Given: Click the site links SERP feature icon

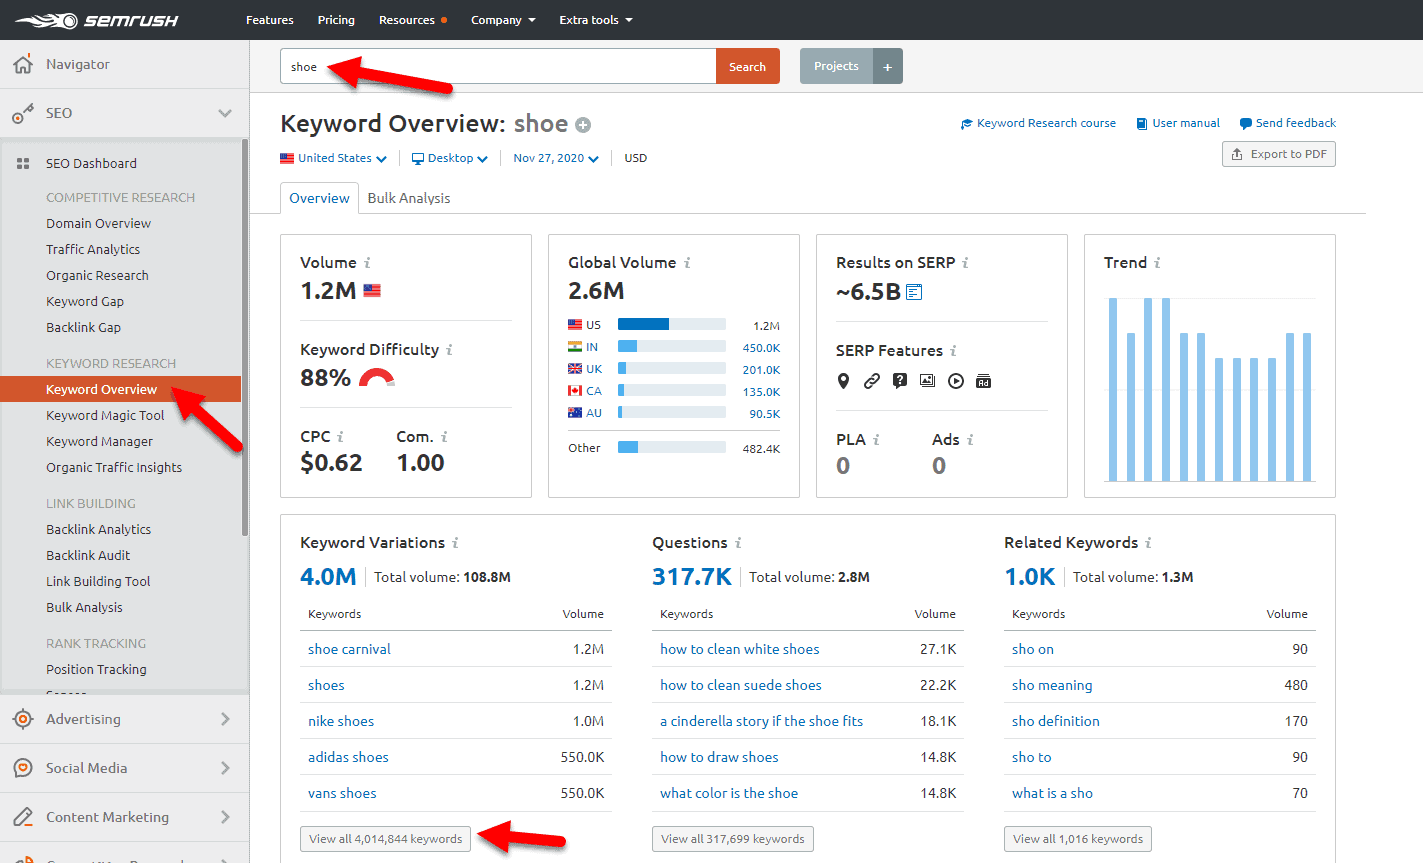Looking at the screenshot, I should click(x=872, y=381).
